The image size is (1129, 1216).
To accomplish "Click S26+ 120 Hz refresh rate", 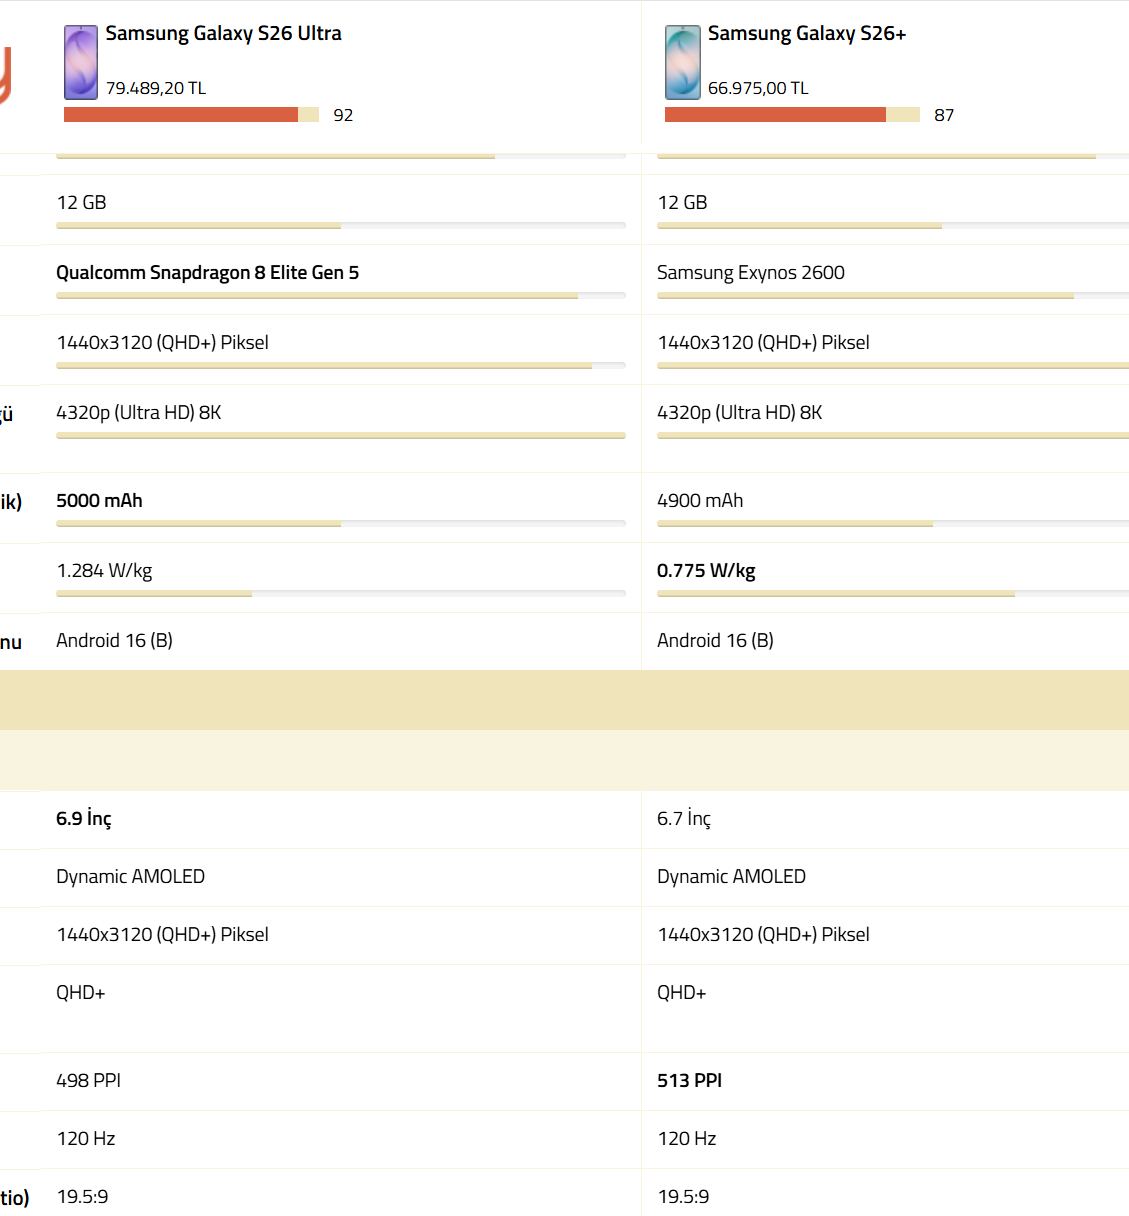I will point(687,1138).
